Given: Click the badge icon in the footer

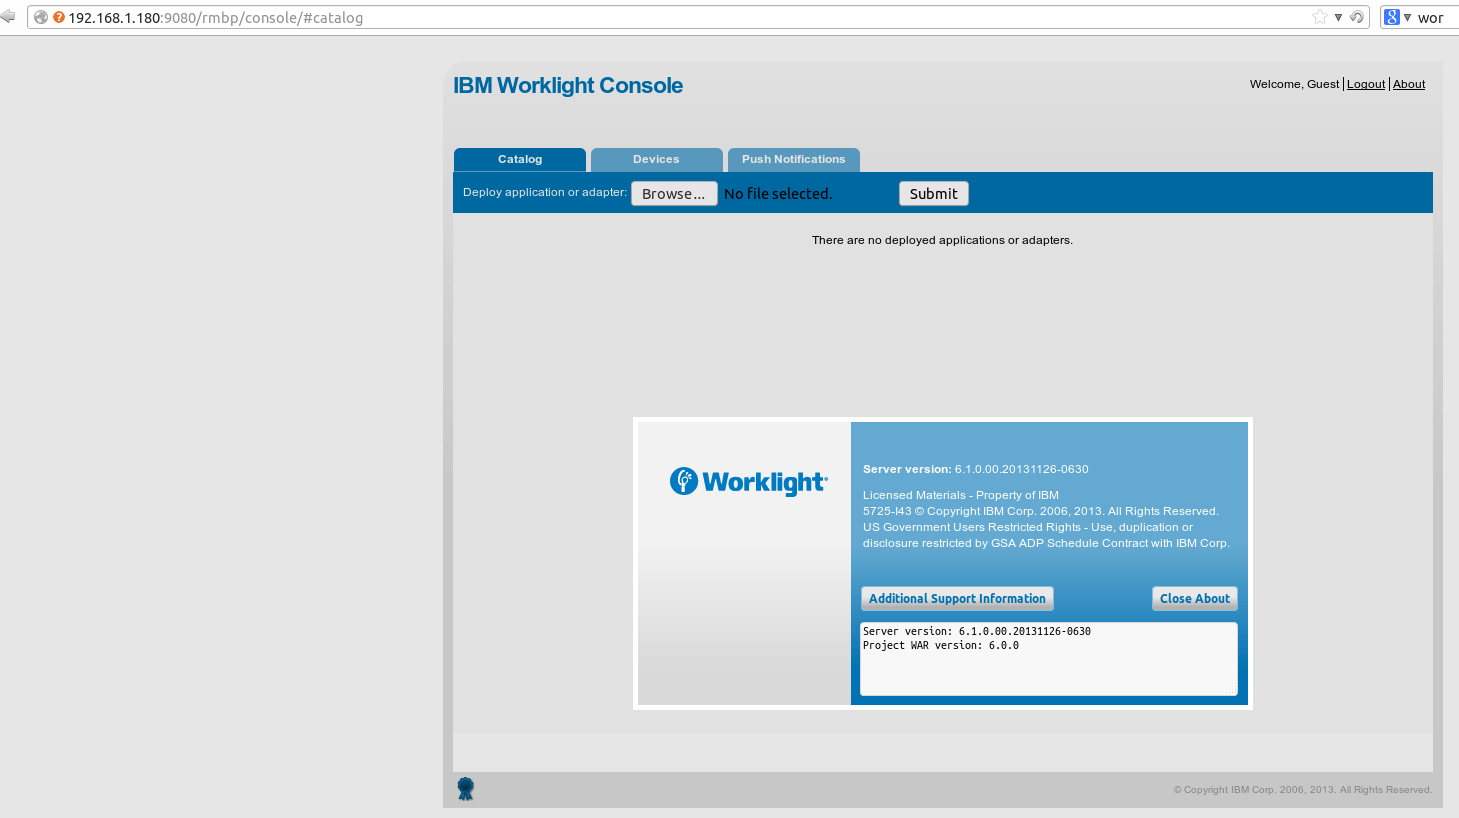Looking at the screenshot, I should (466, 789).
